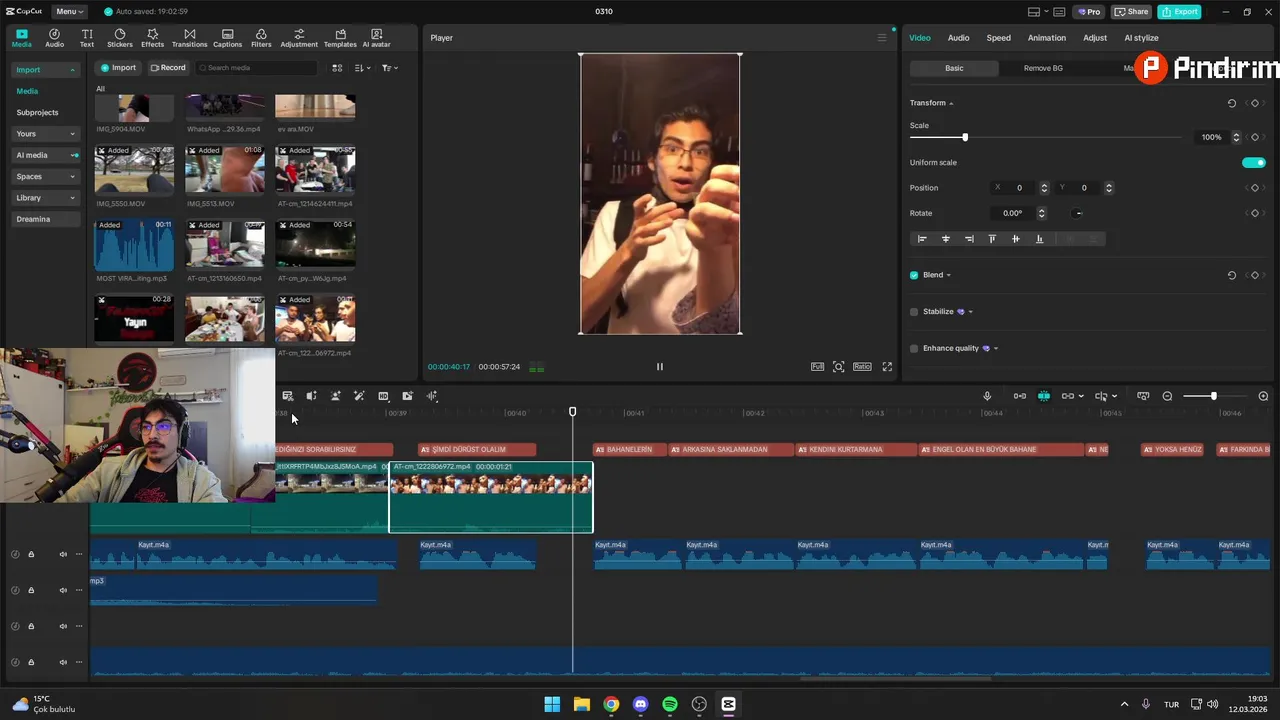Open the Text tools icon
Viewport: 1280px width, 720px height.
87,38
